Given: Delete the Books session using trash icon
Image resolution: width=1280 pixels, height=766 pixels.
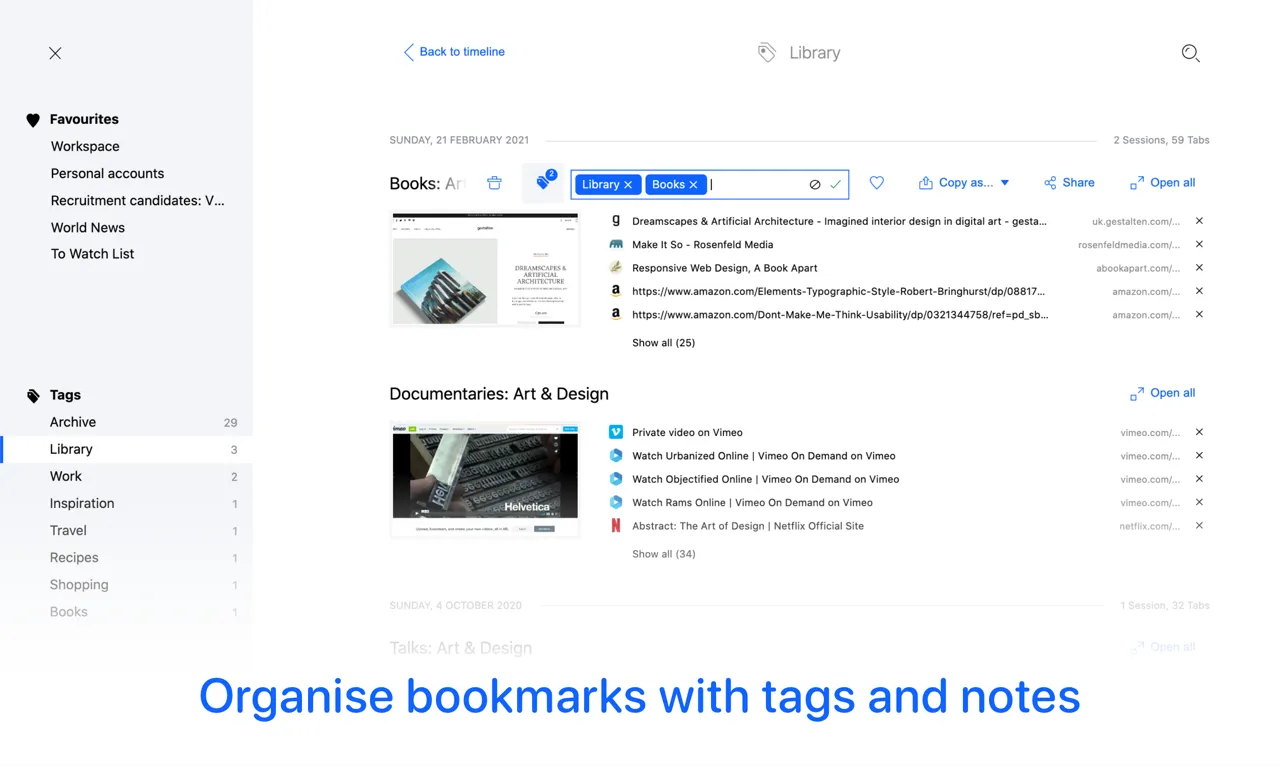Looking at the screenshot, I should coord(494,182).
